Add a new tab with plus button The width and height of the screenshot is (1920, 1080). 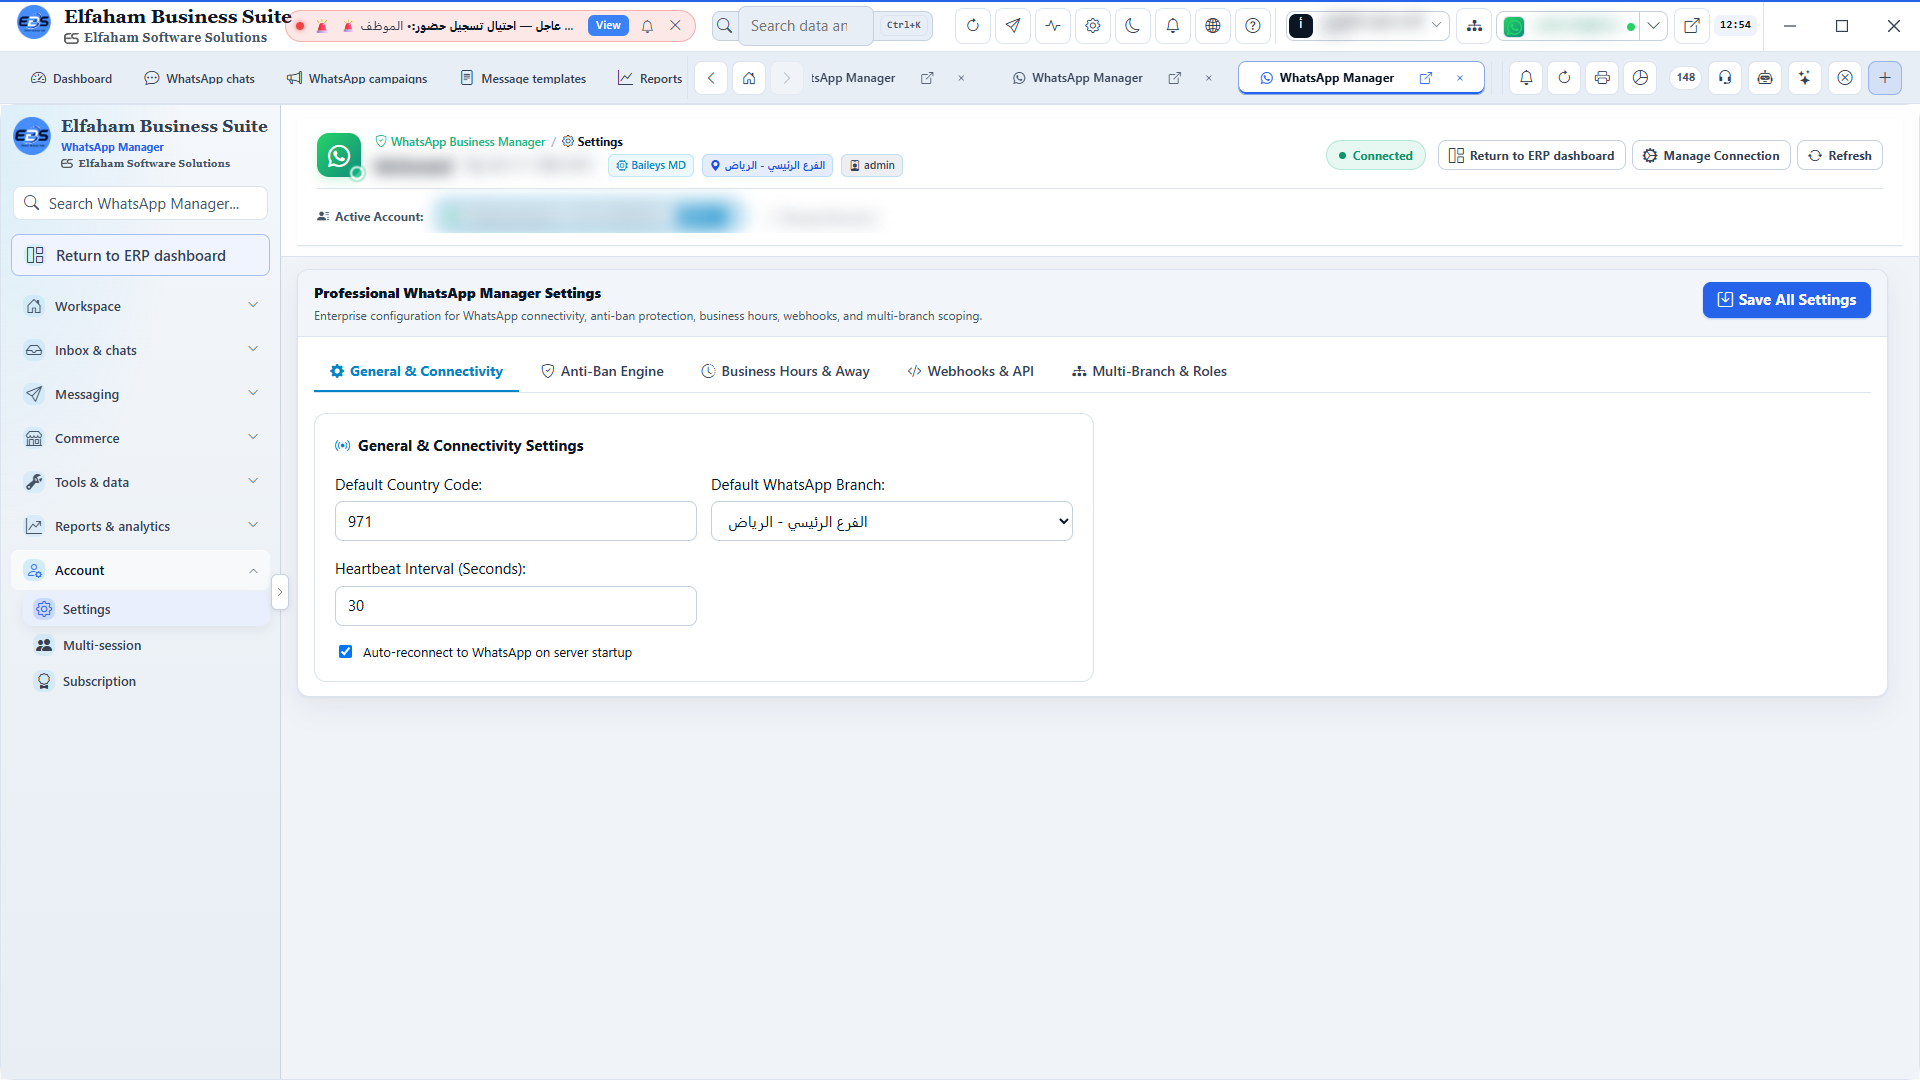click(x=1885, y=78)
